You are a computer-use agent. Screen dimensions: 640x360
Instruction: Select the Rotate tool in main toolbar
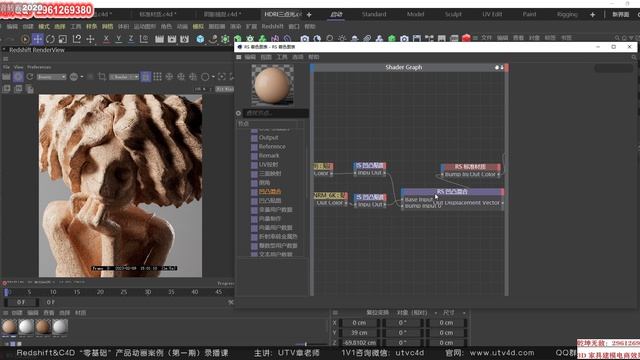tap(50, 39)
